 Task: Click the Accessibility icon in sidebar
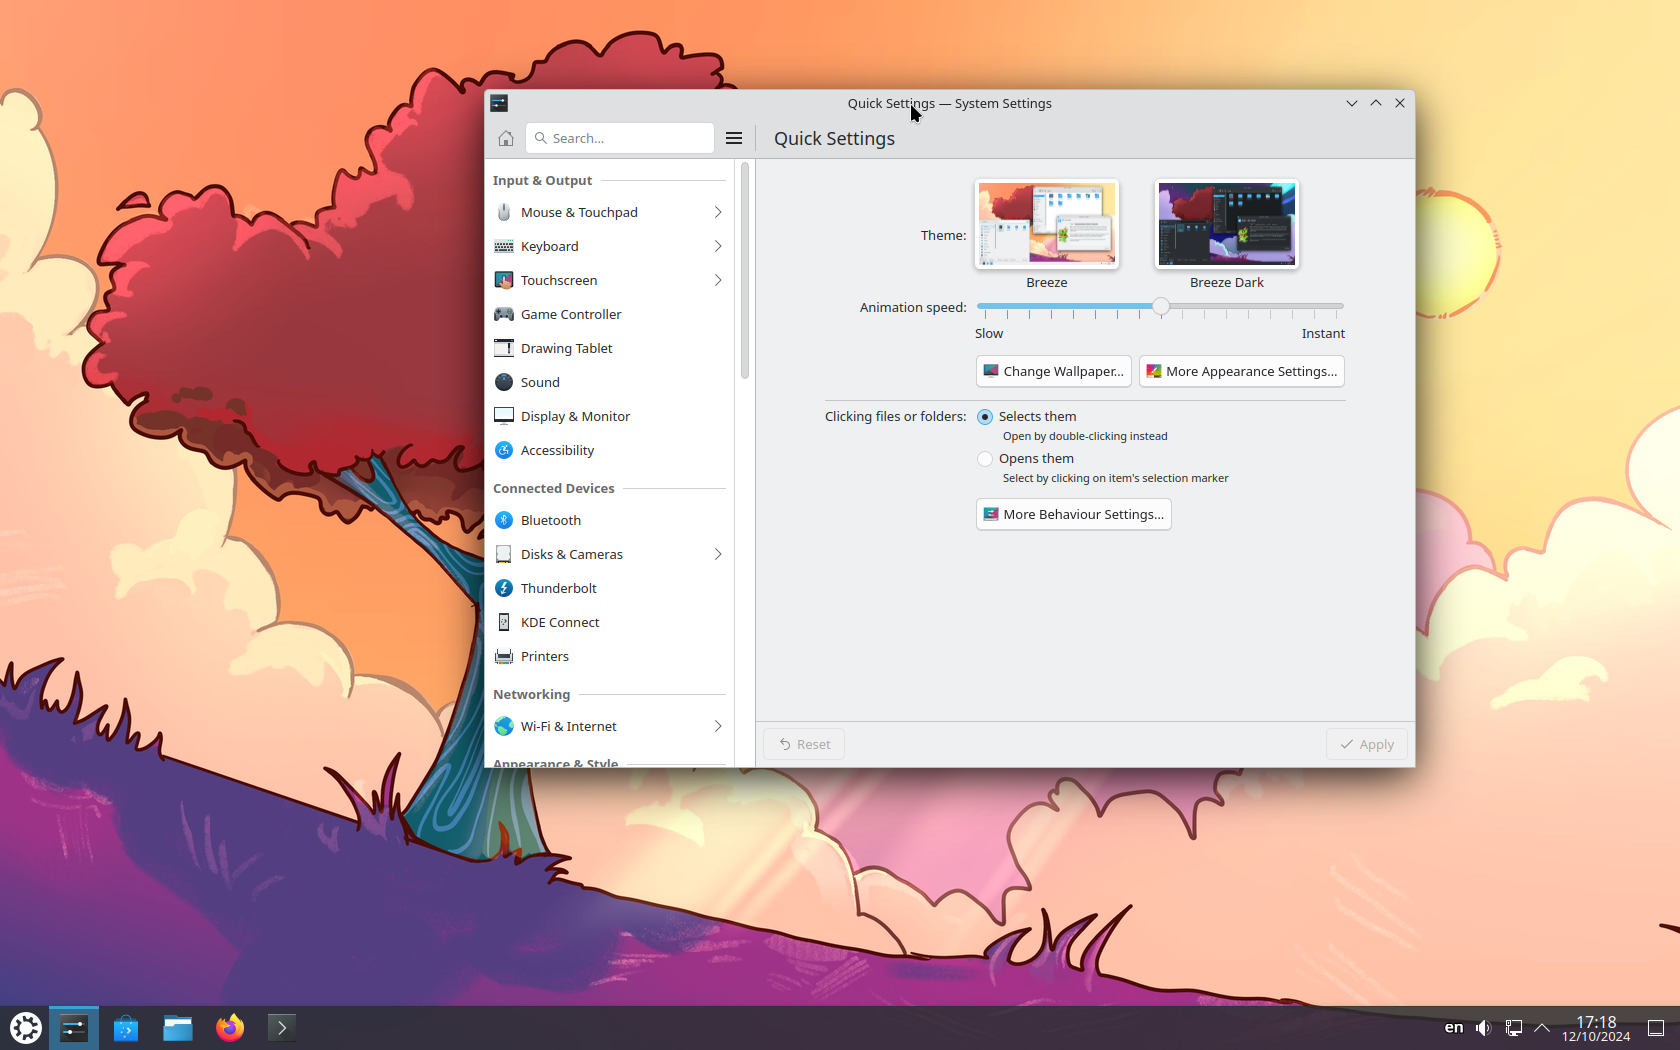(x=504, y=450)
